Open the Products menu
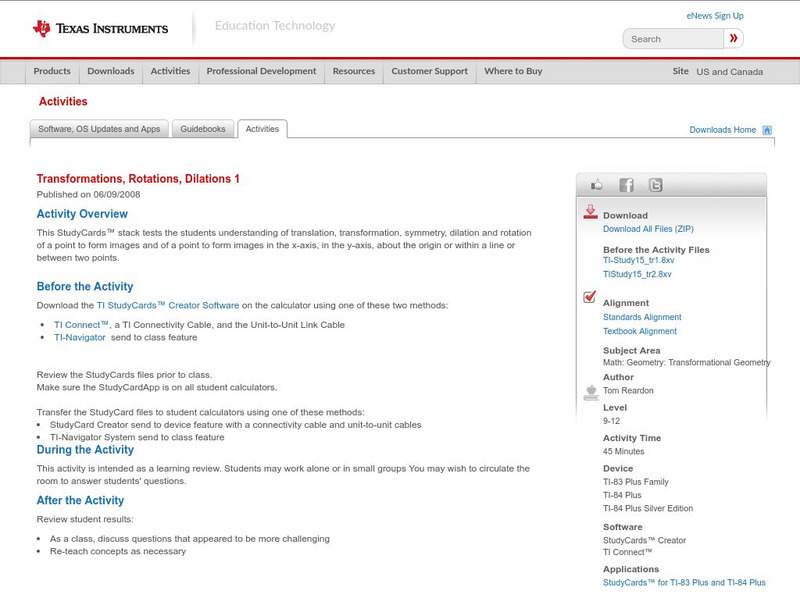The height and width of the screenshot is (598, 800). [x=52, y=71]
